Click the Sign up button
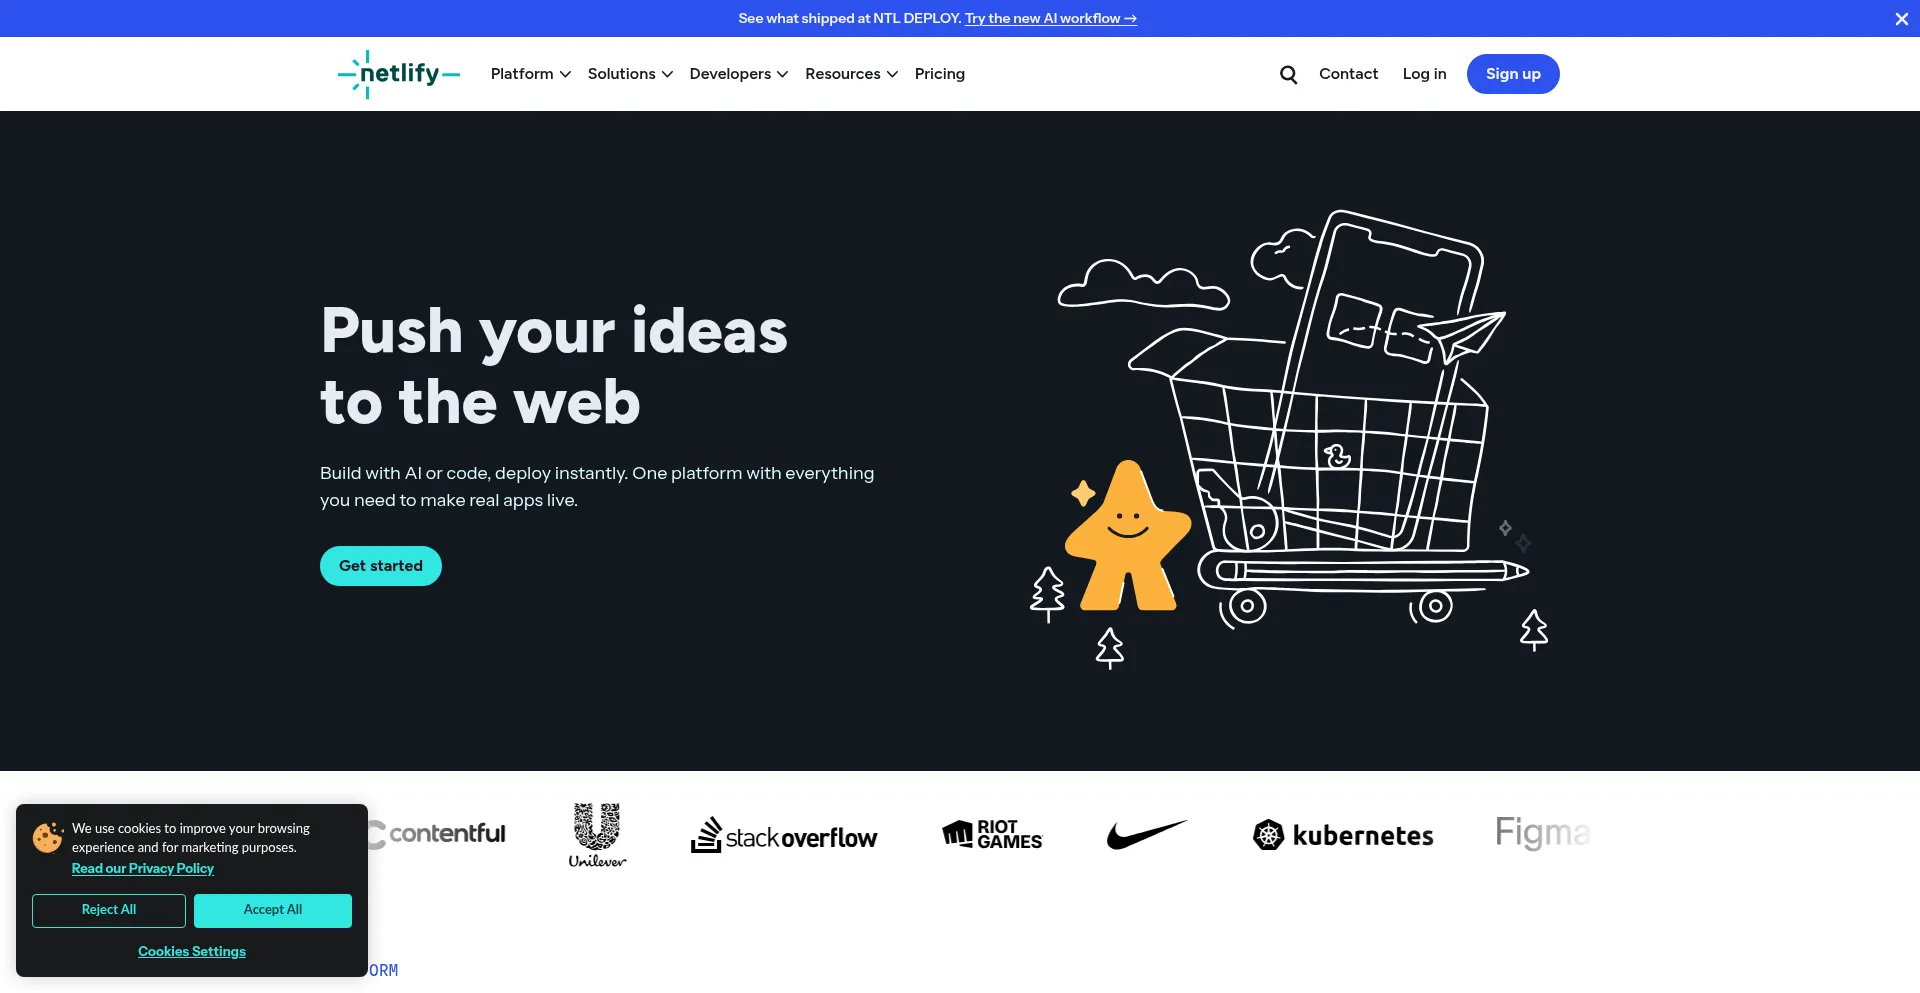Viewport: 1920px width, 993px height. coord(1513,74)
